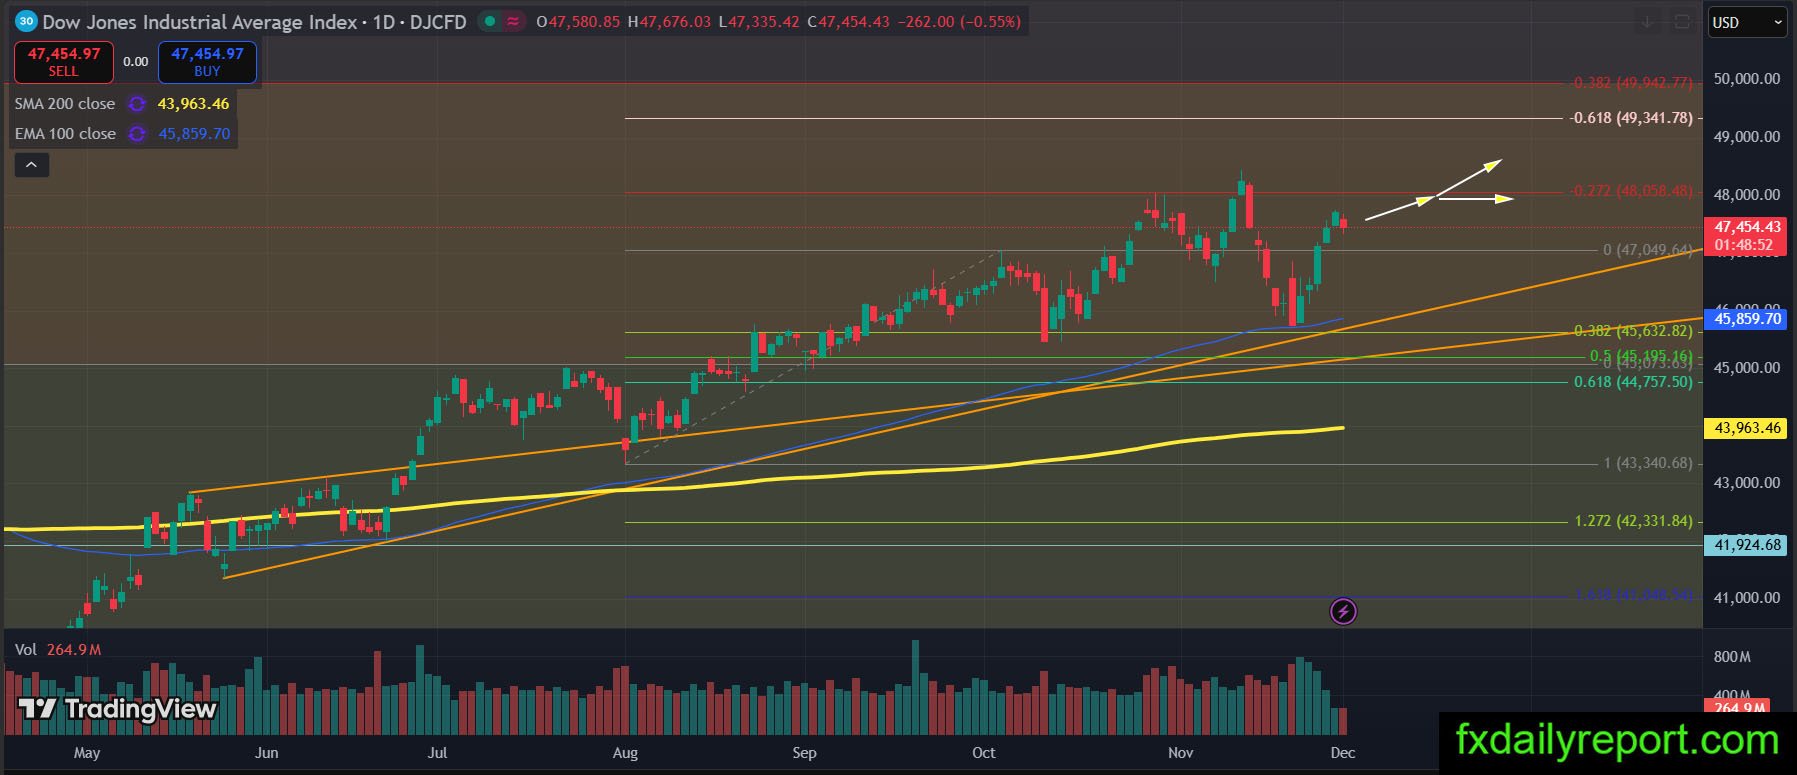This screenshot has height=775, width=1797.
Task: Open the USD currency dropdown
Action: click(x=1746, y=22)
